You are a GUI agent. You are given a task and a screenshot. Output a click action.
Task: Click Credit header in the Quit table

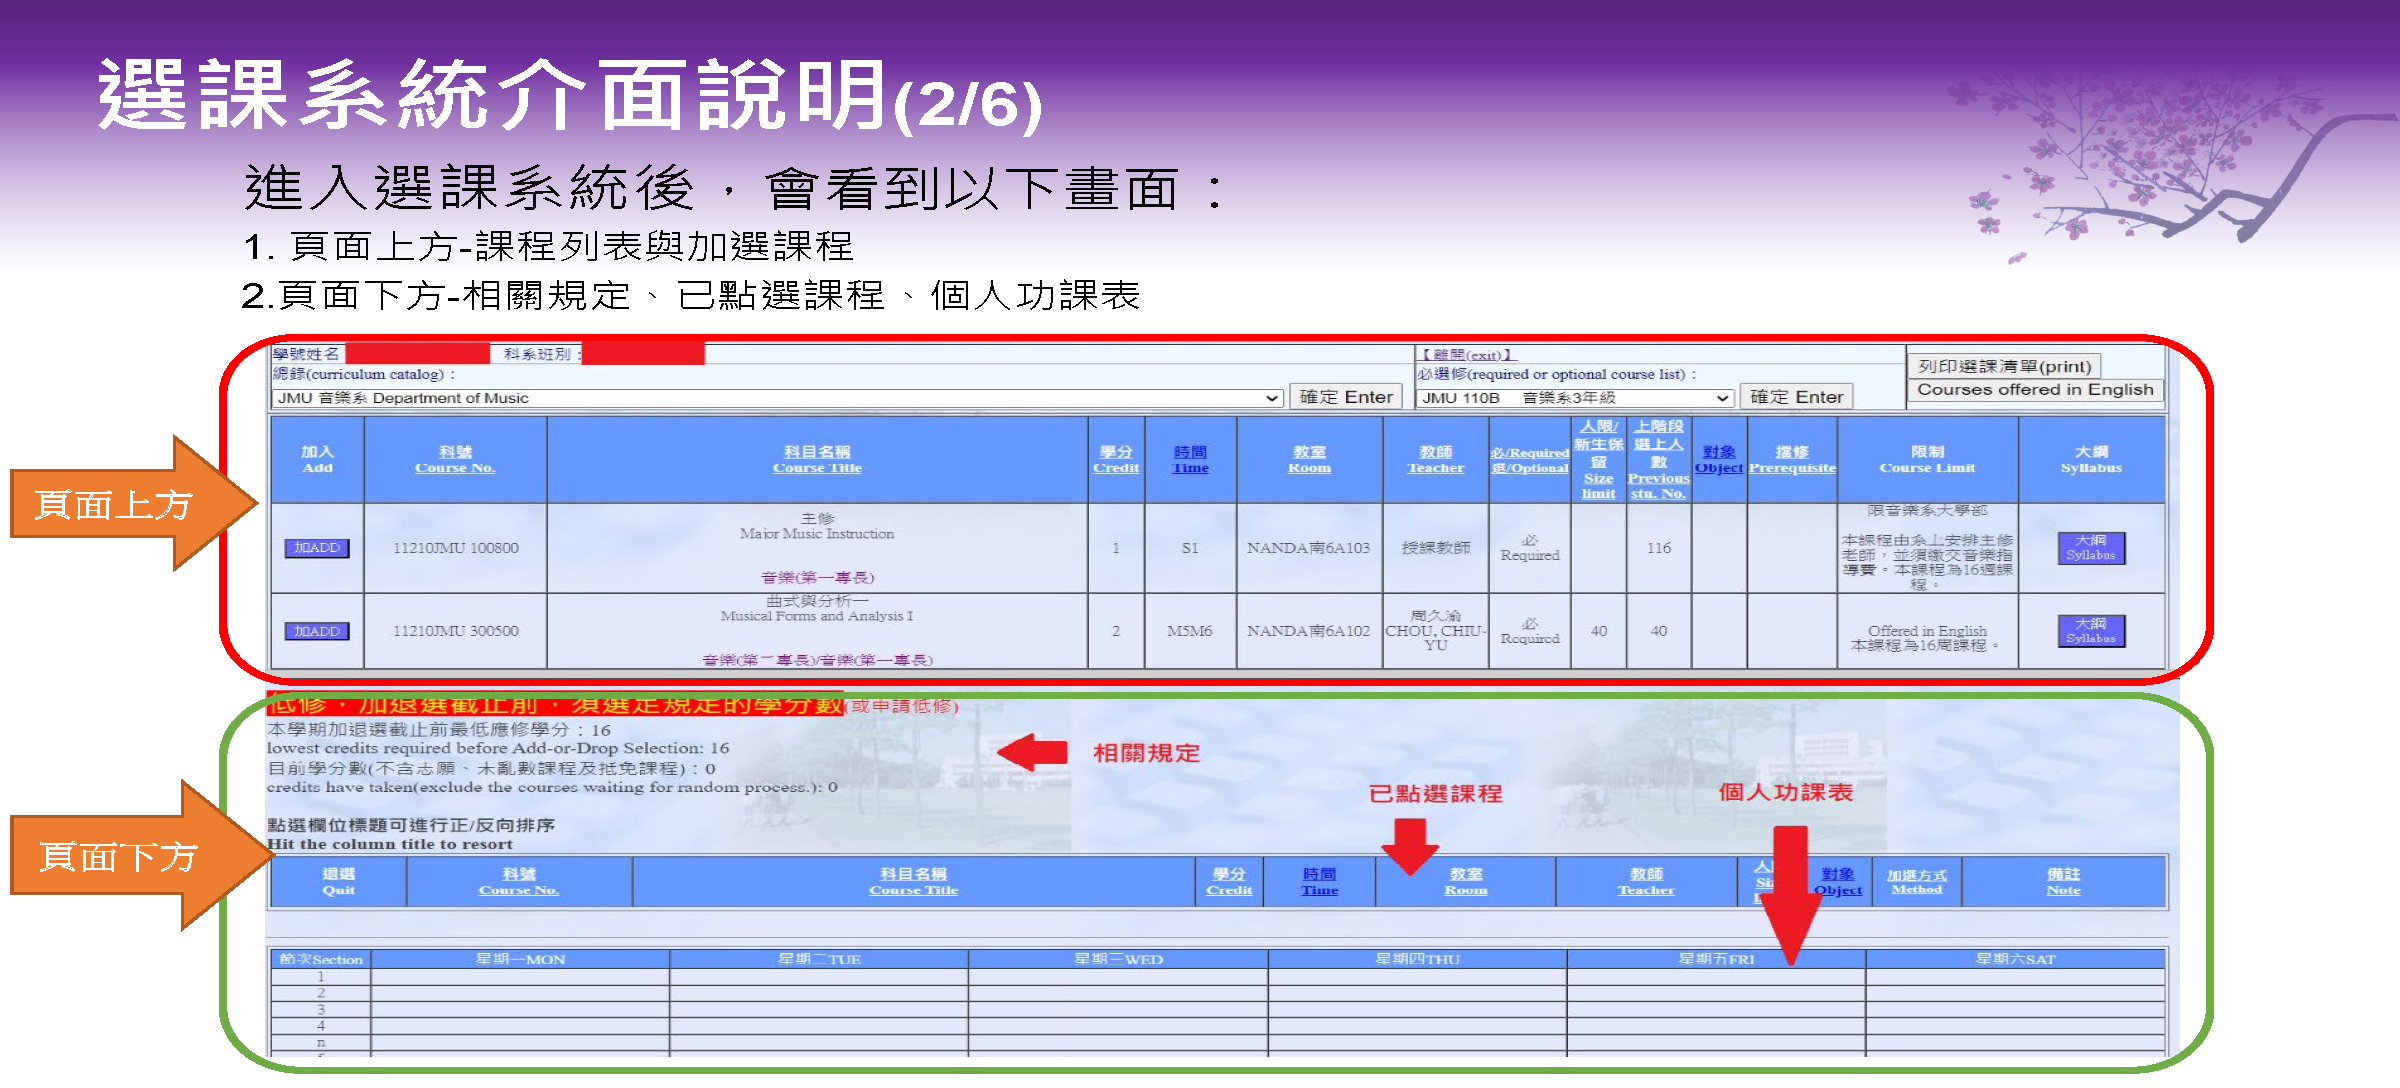(x=1229, y=882)
